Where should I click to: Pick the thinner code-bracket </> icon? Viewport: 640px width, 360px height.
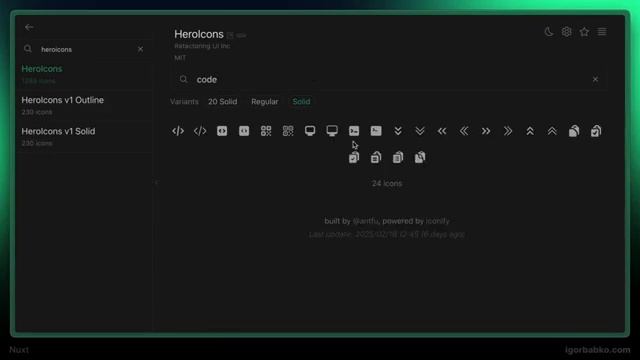200,131
